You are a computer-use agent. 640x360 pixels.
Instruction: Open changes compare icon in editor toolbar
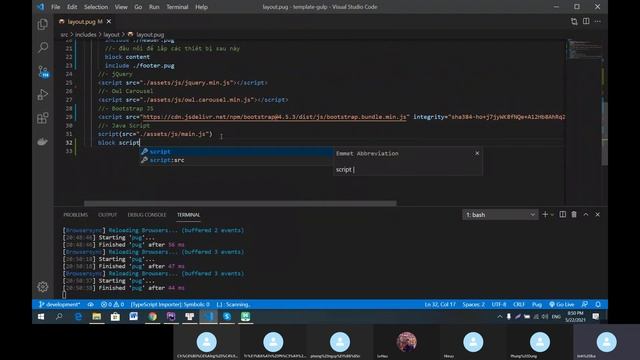click(574, 21)
